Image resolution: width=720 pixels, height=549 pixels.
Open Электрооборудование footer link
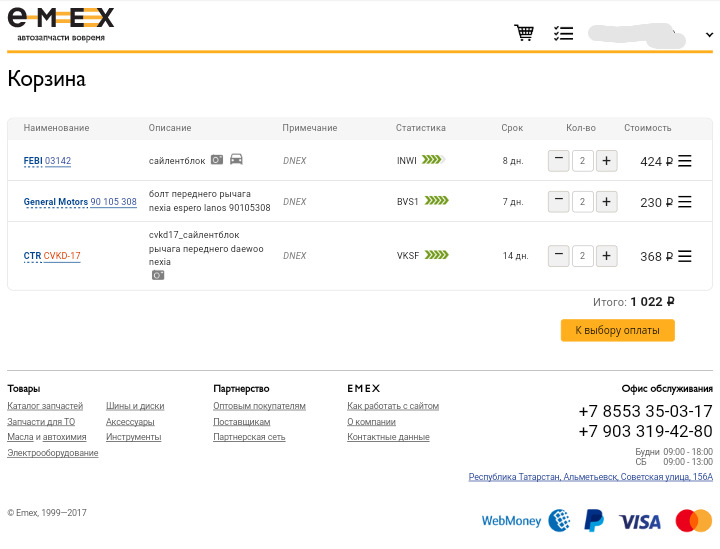[x=53, y=453]
